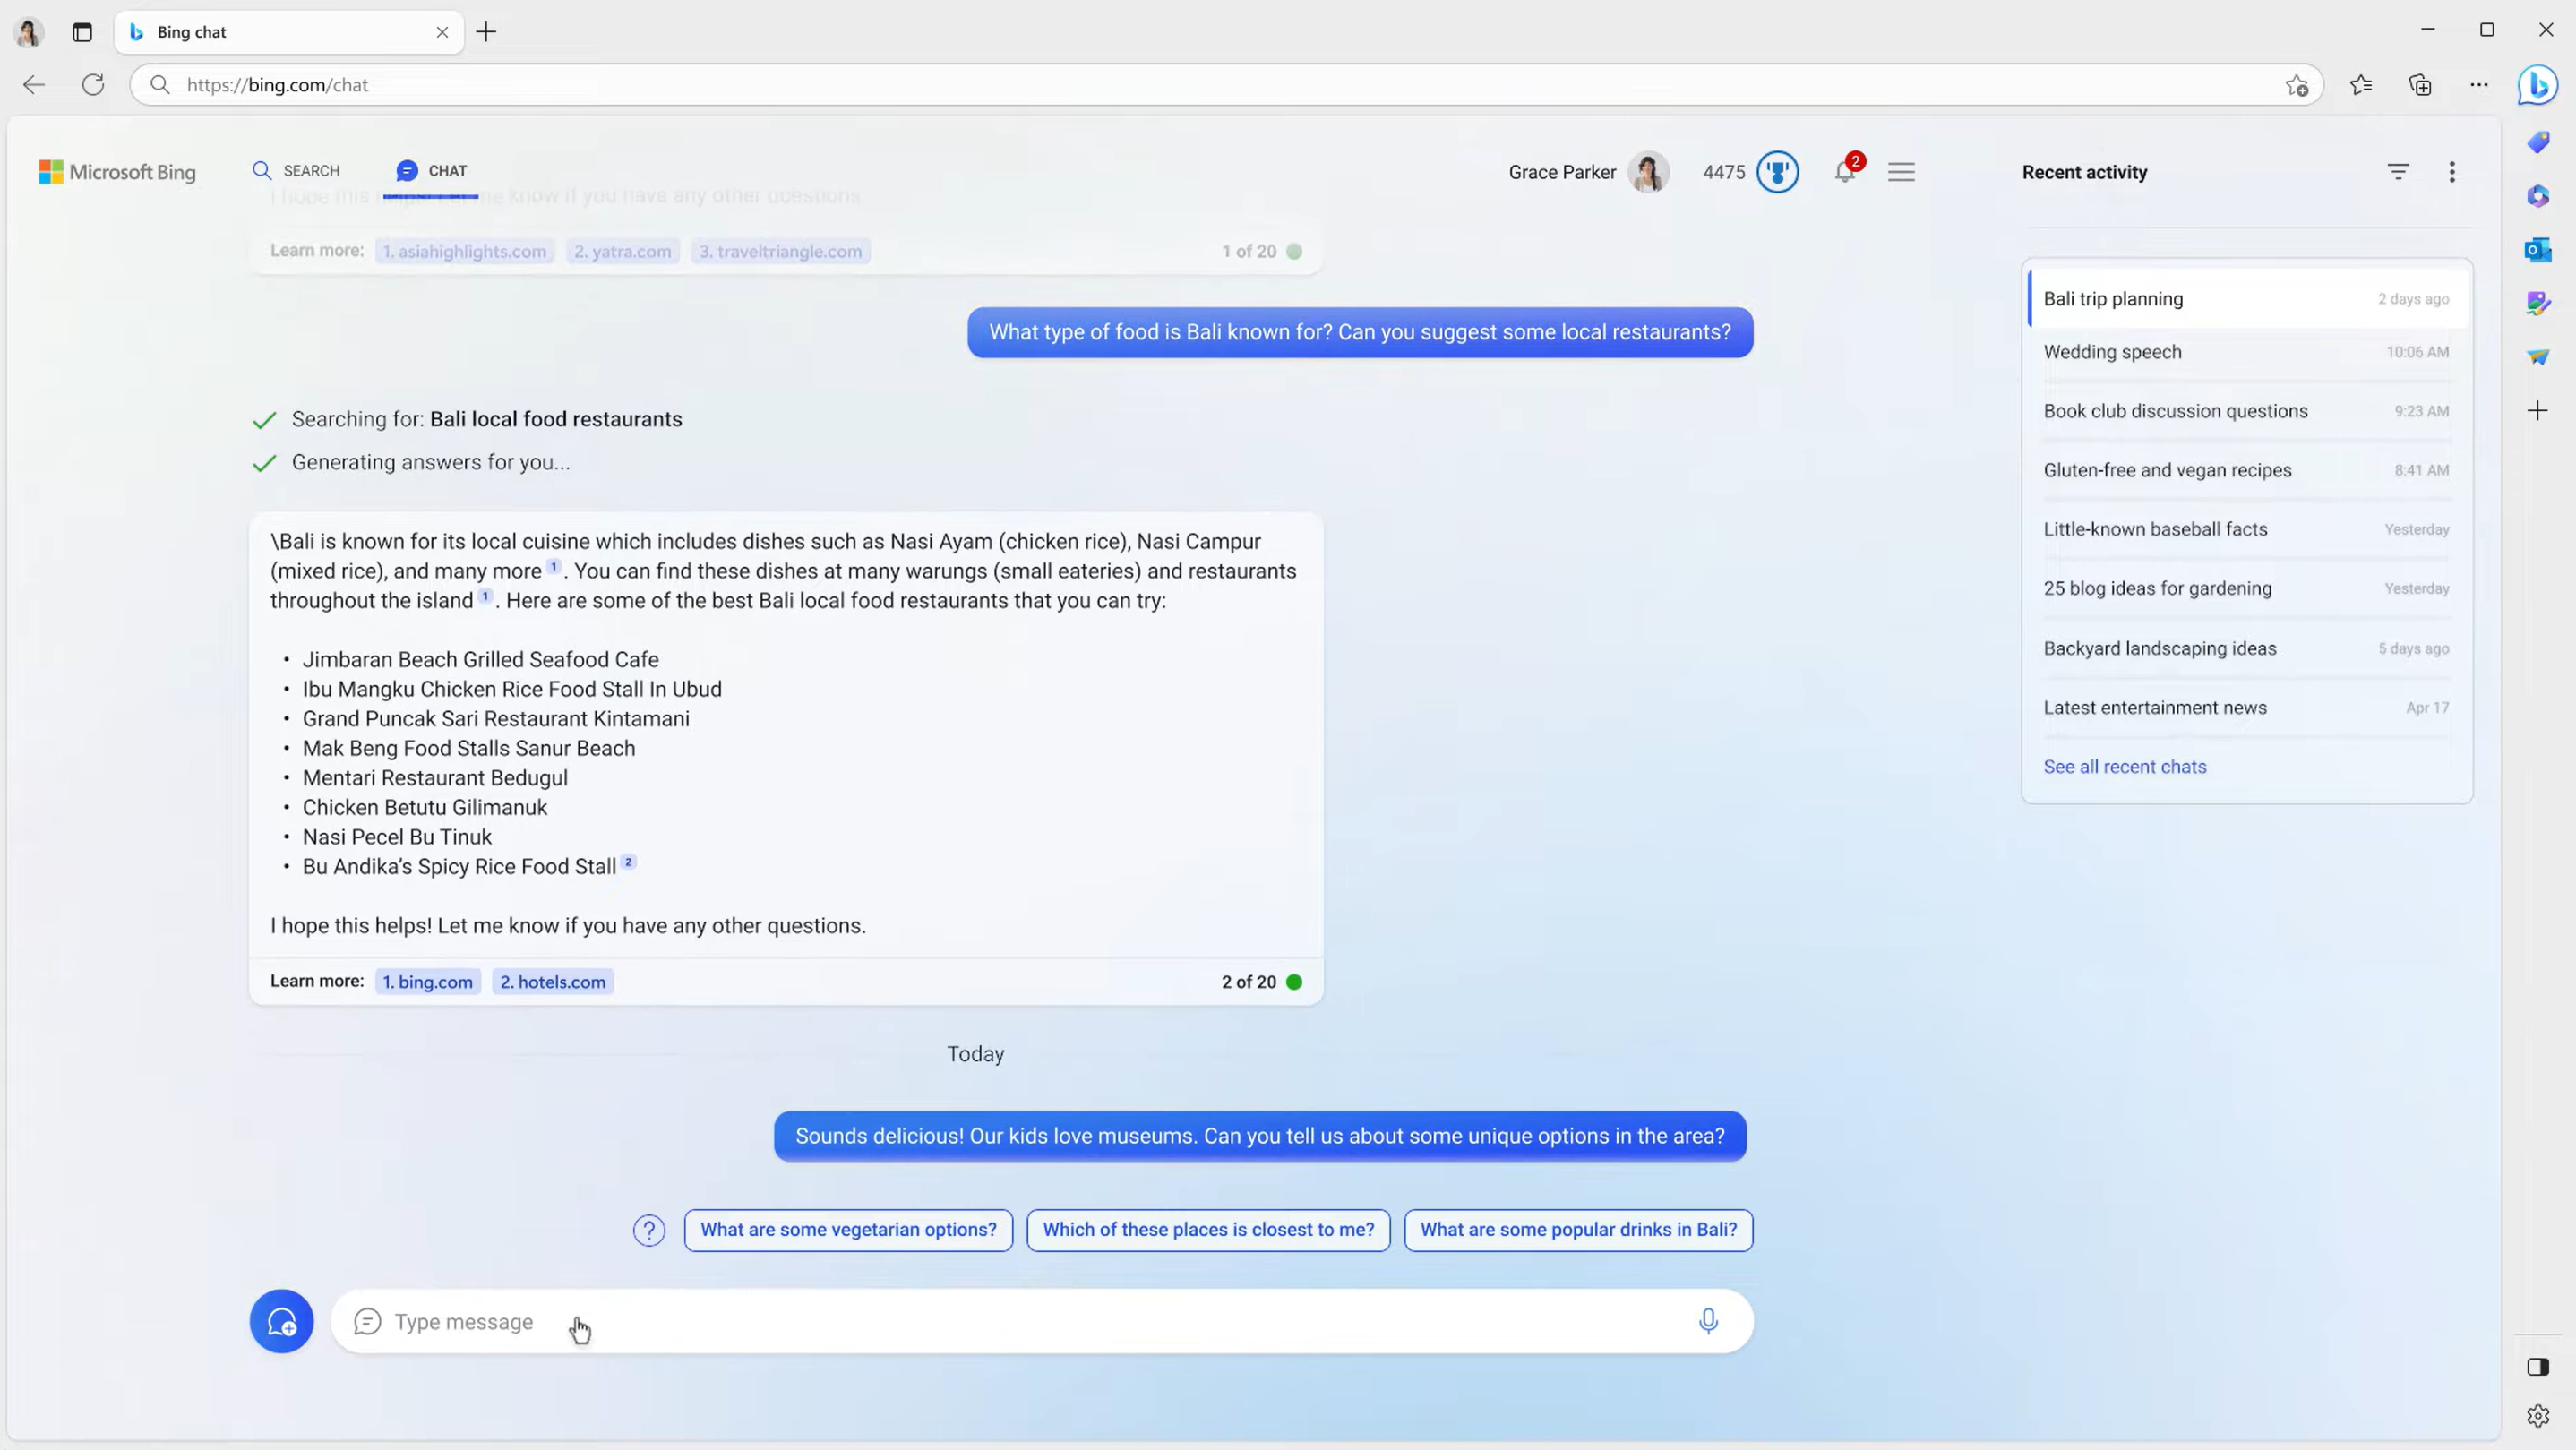Open Latest entertainment news chat
2576x1450 pixels.
click(x=2247, y=707)
